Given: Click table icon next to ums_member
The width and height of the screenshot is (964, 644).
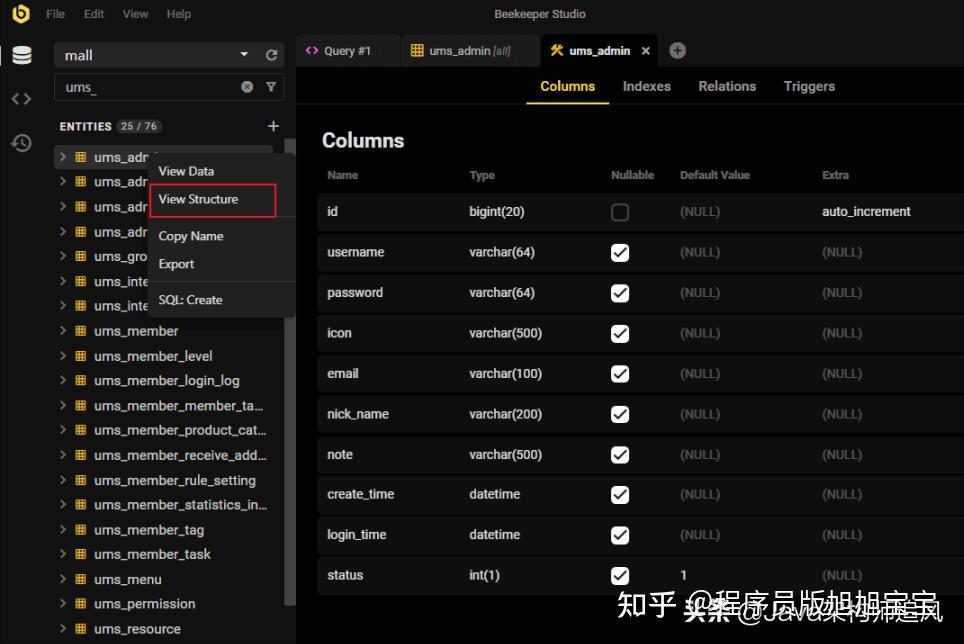Looking at the screenshot, I should (x=81, y=331).
